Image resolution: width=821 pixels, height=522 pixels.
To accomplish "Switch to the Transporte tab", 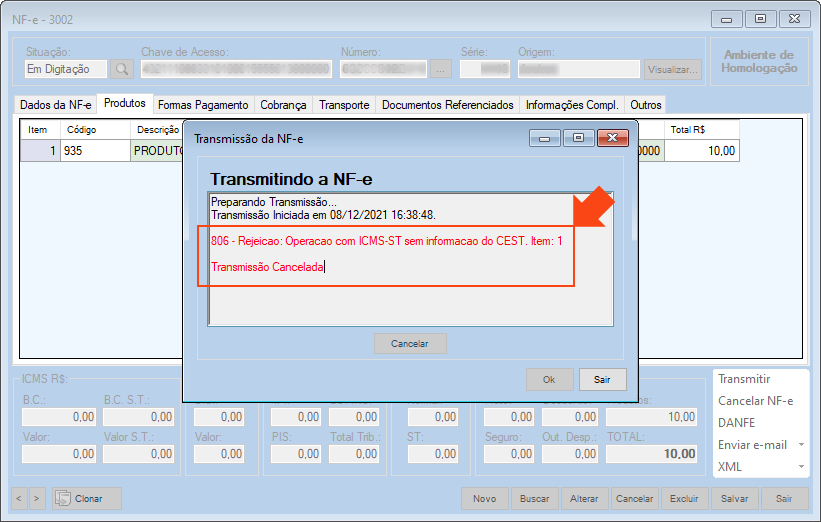I will (x=344, y=105).
